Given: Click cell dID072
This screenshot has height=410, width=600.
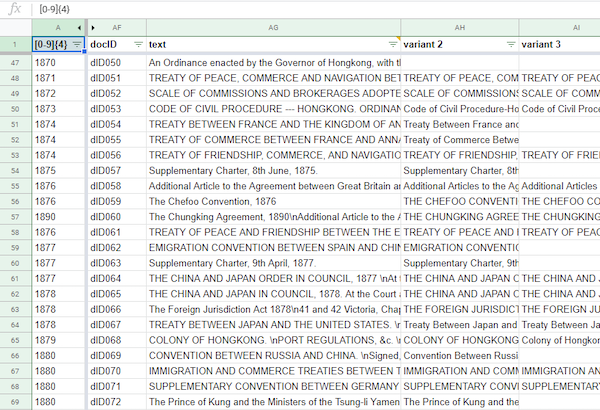Looking at the screenshot, I should 117,402.
